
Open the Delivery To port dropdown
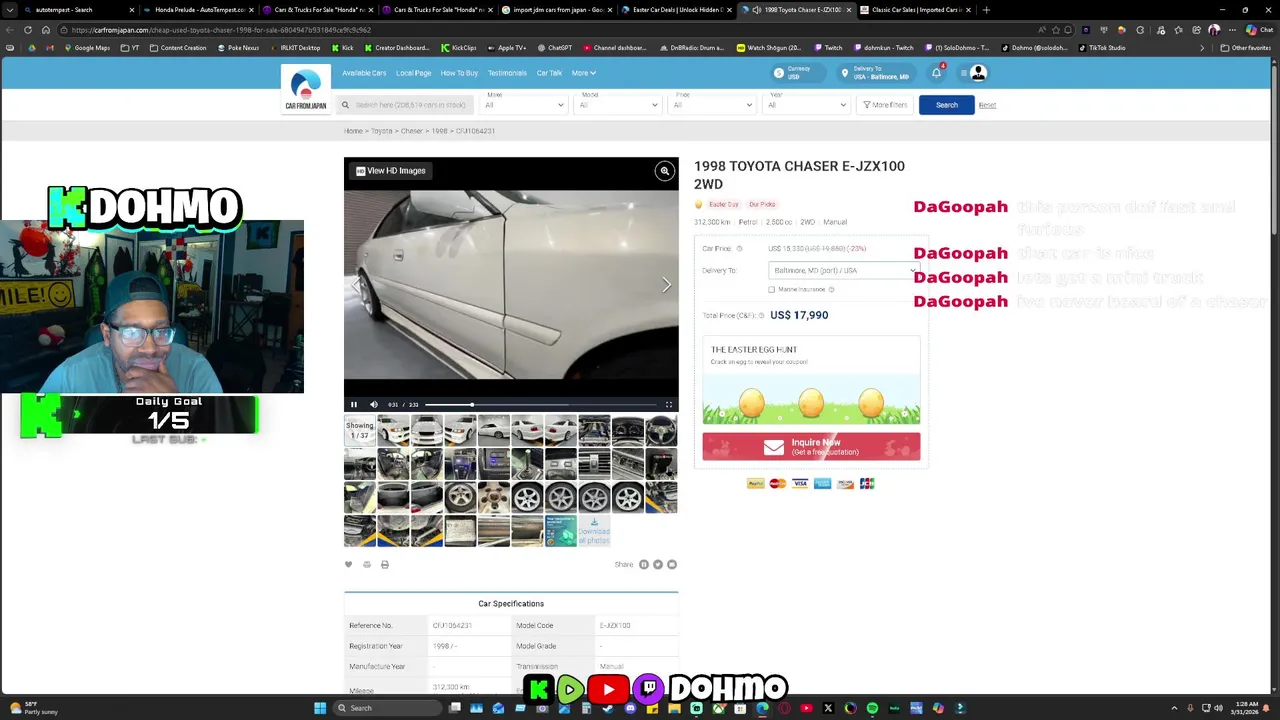843,270
